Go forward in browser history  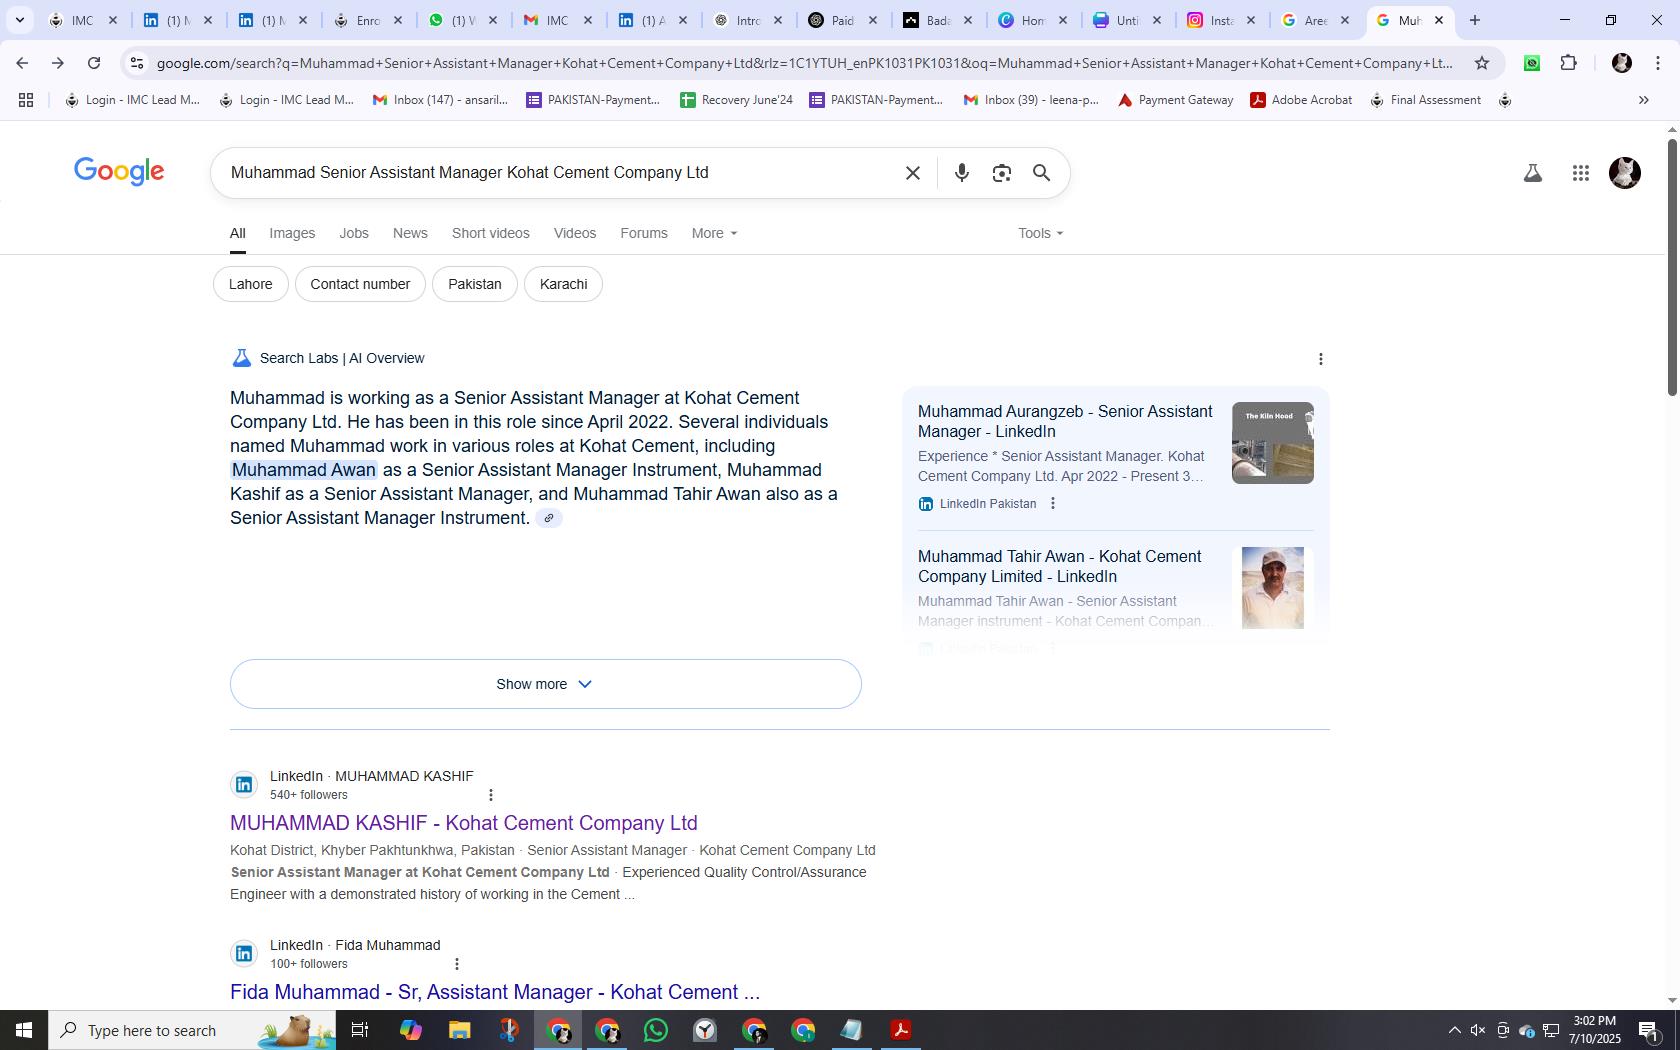[58, 63]
